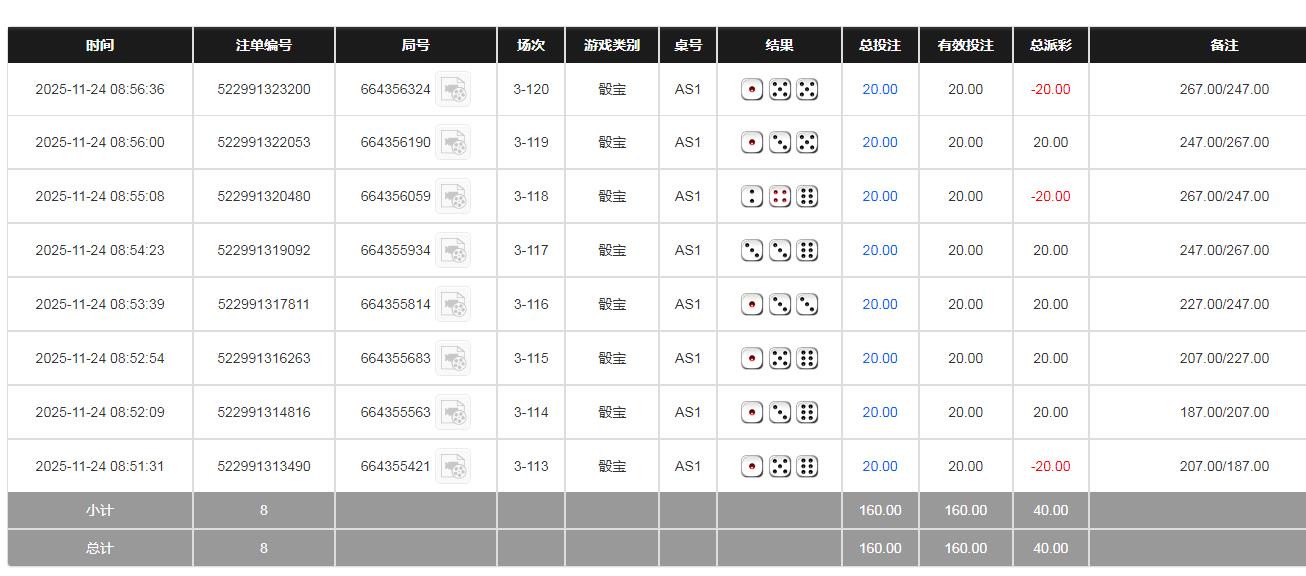
Task: Open video replay icon for round 664356324
Action: 453,90
